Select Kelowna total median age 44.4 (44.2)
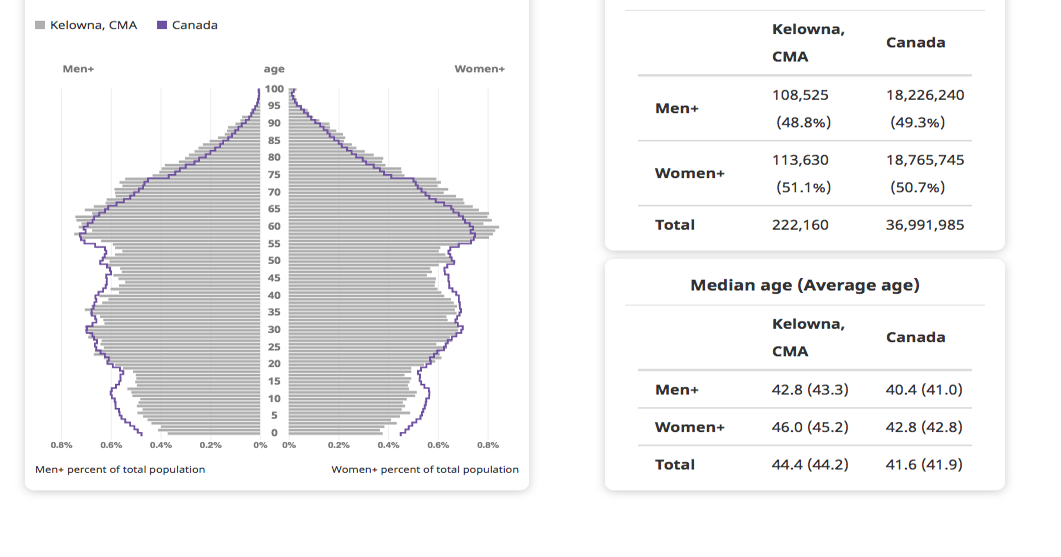 (810, 464)
